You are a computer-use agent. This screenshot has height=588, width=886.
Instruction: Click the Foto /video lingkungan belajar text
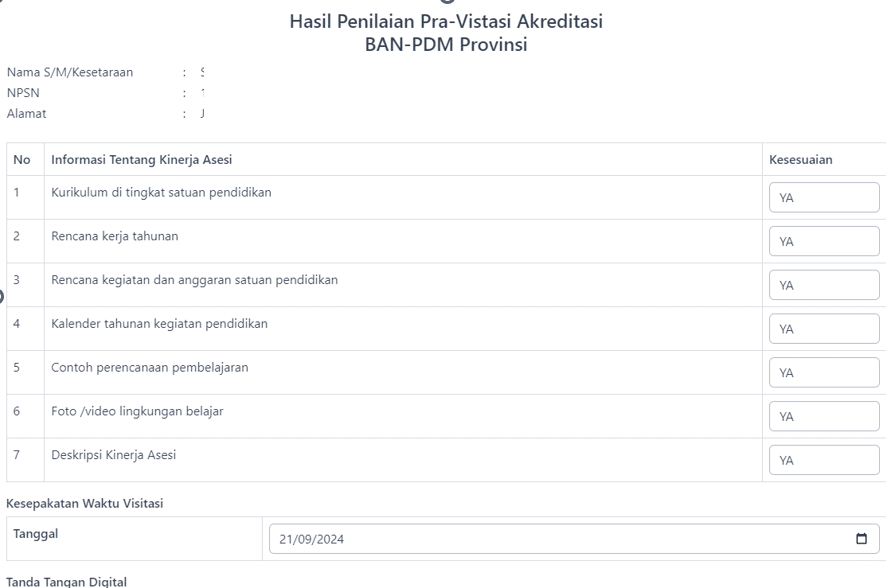pos(137,411)
